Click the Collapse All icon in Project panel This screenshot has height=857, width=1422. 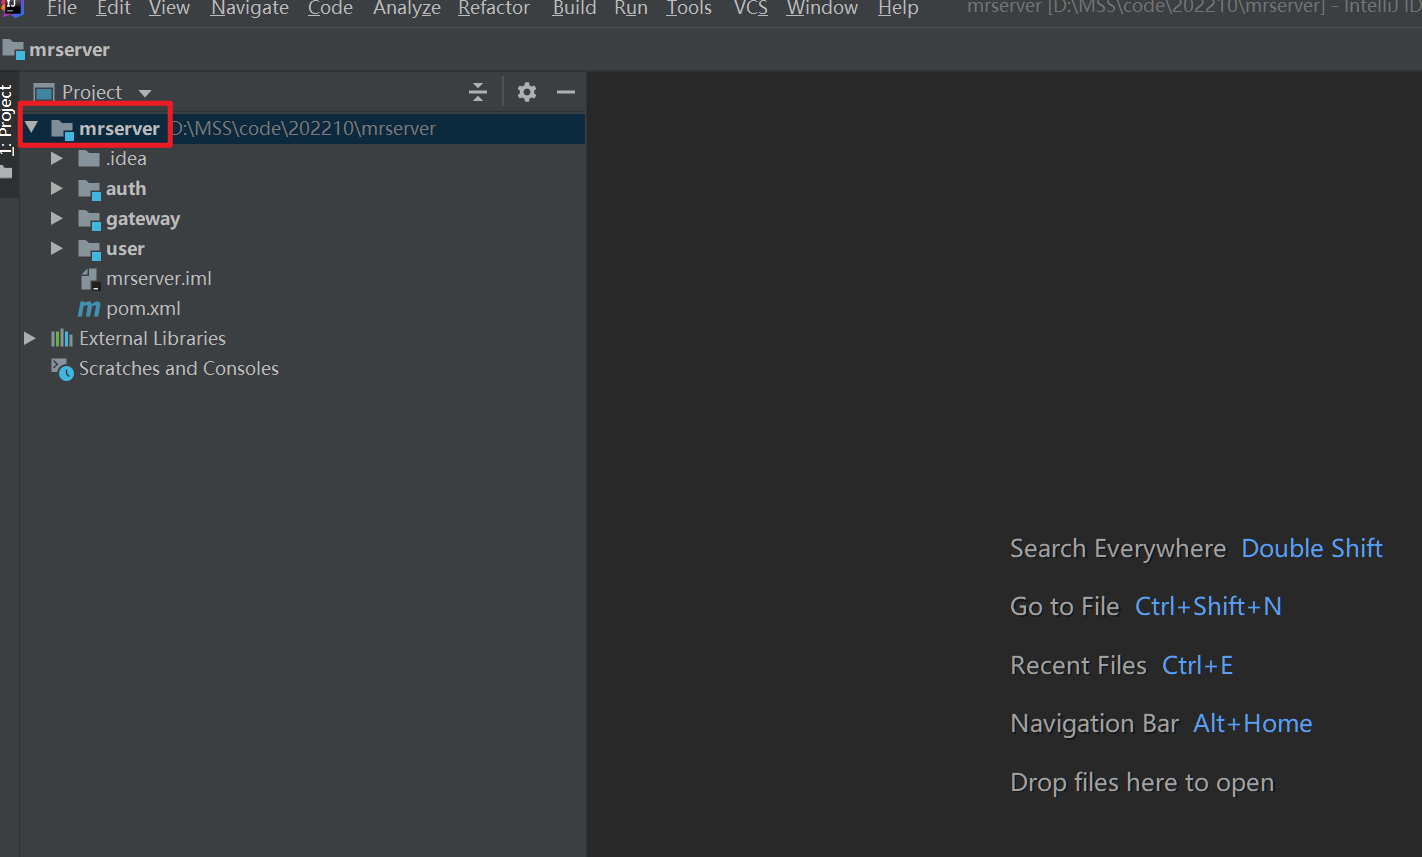(478, 92)
